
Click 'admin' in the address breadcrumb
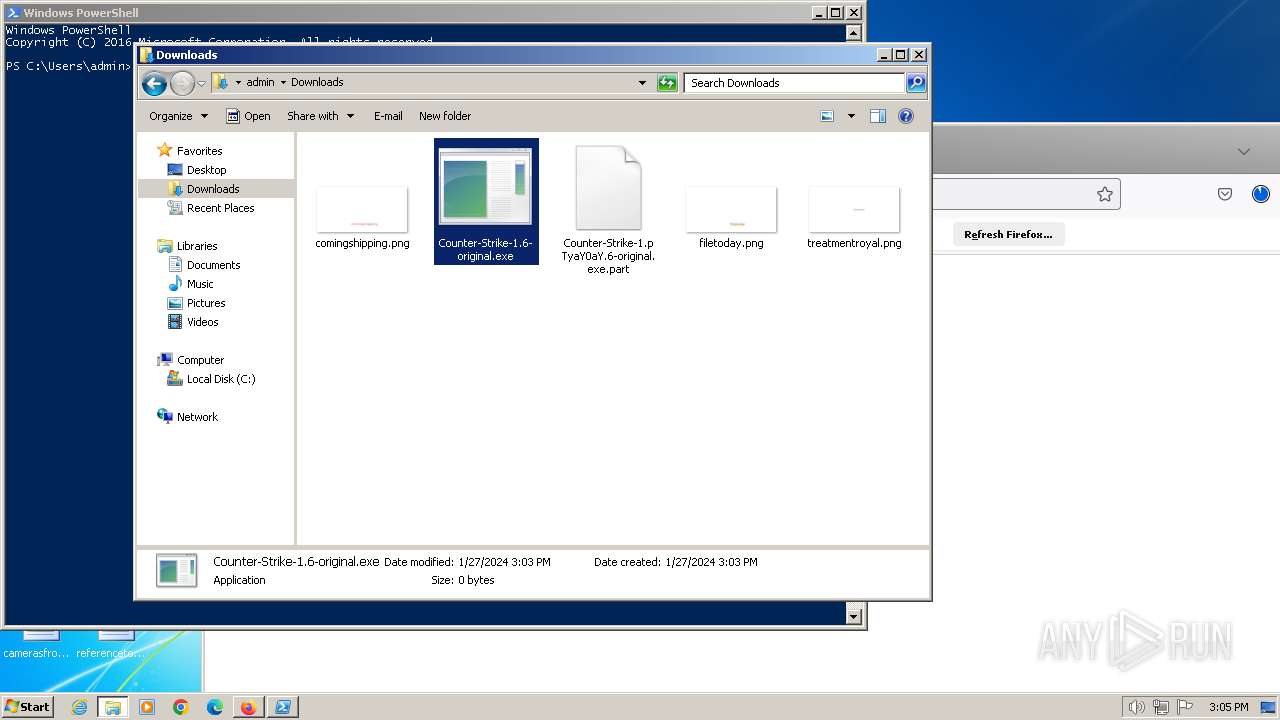[260, 82]
